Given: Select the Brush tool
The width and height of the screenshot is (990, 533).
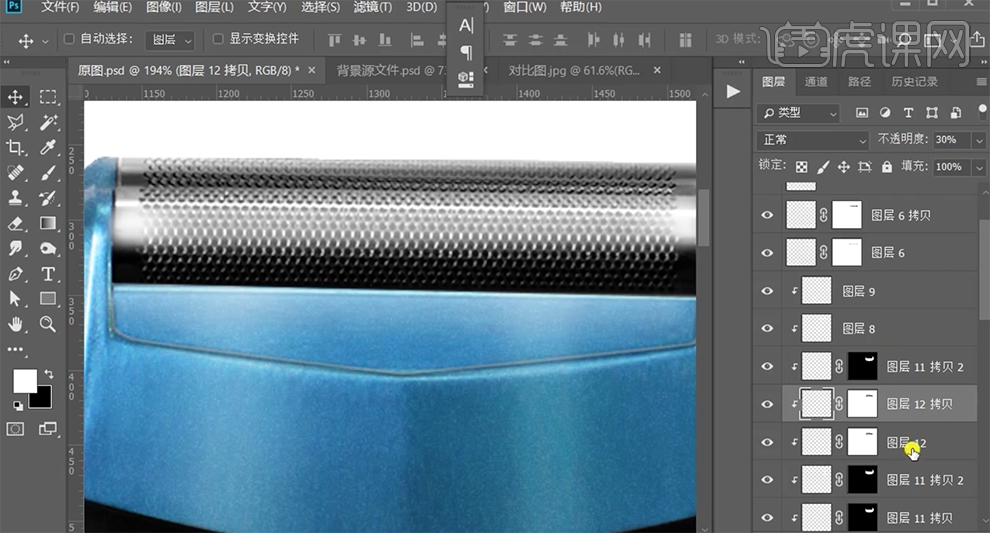Looking at the screenshot, I should click(x=48, y=172).
